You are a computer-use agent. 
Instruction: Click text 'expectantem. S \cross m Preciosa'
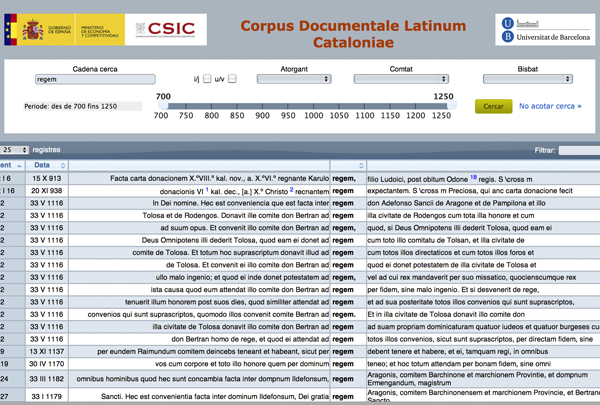pyautogui.click(x=470, y=191)
